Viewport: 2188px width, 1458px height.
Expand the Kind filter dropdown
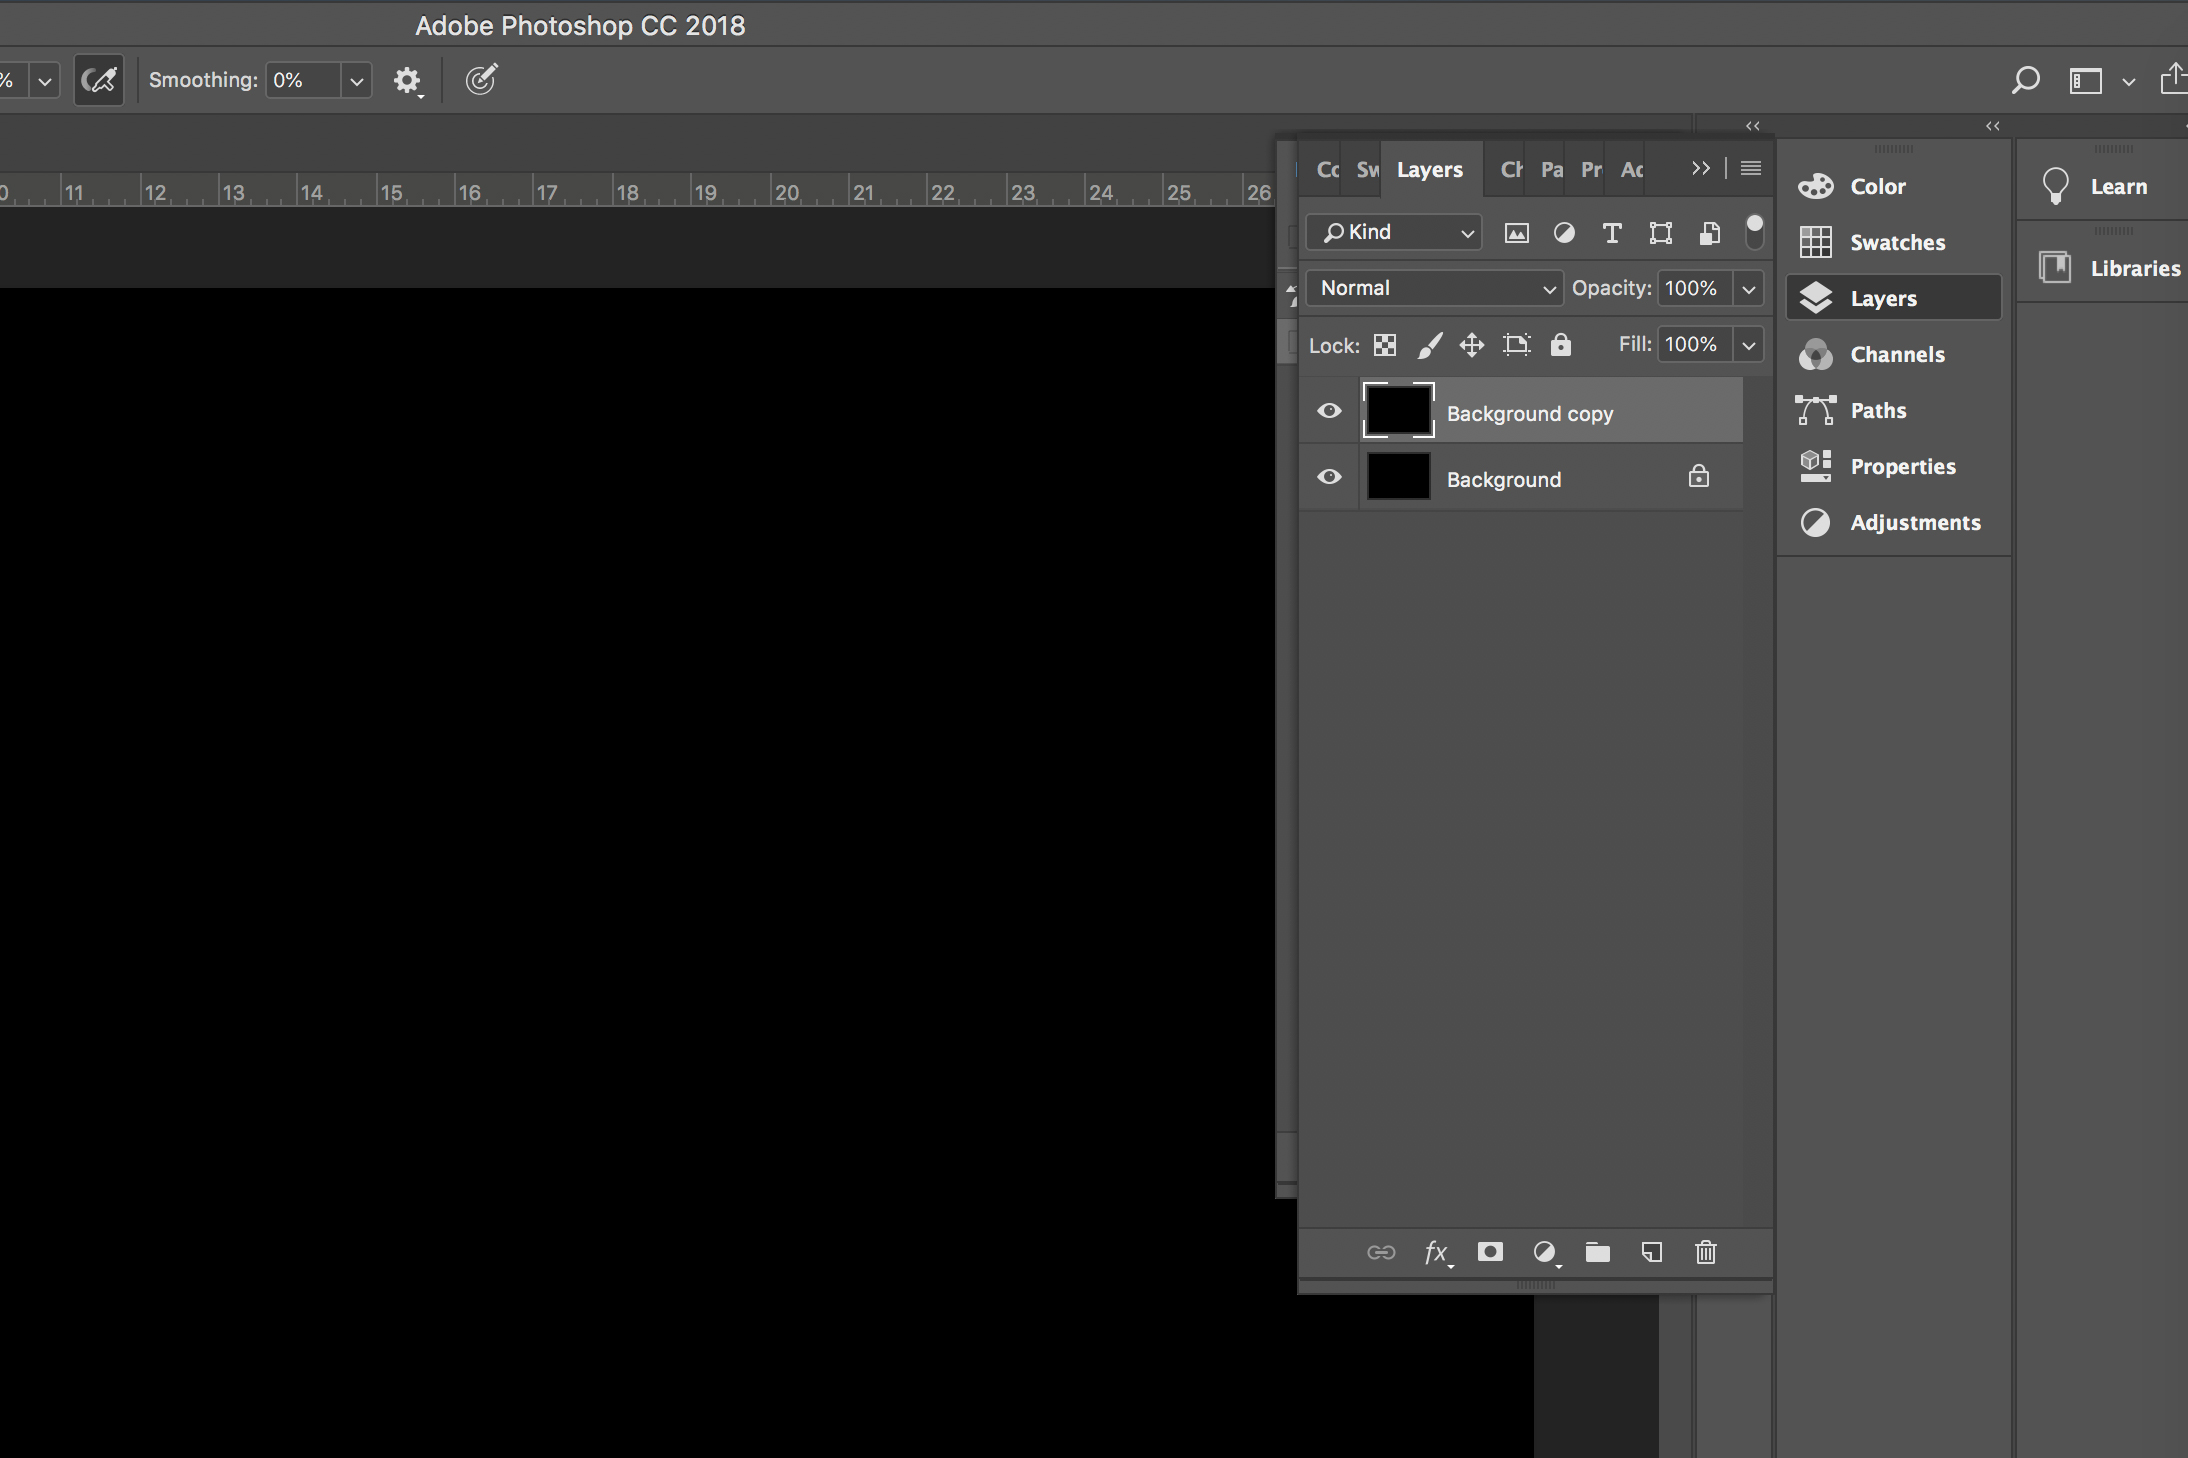point(1394,232)
